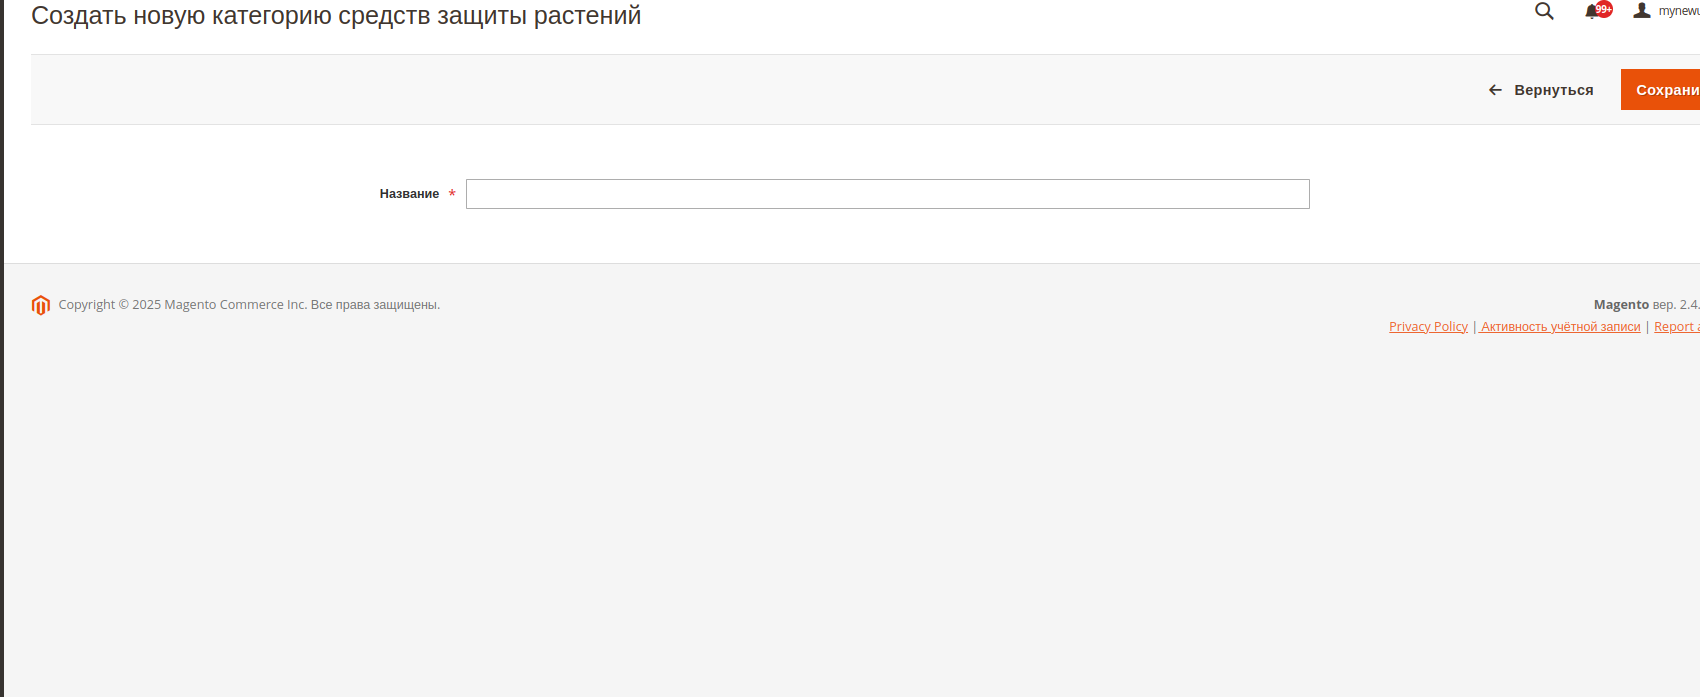Open the Report link in footer

(x=1677, y=327)
